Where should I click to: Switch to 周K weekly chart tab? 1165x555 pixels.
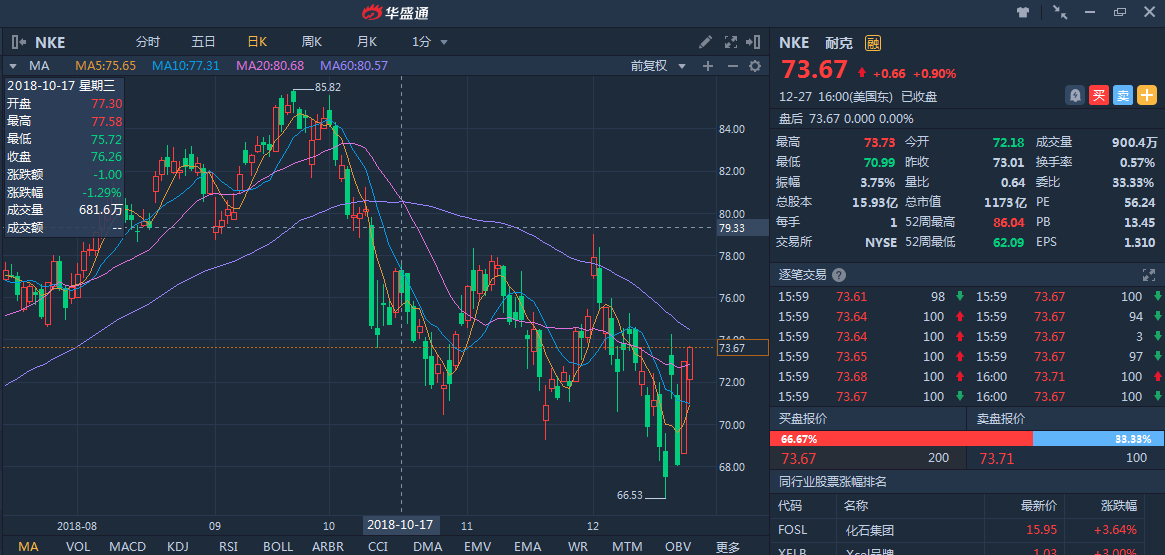point(312,42)
